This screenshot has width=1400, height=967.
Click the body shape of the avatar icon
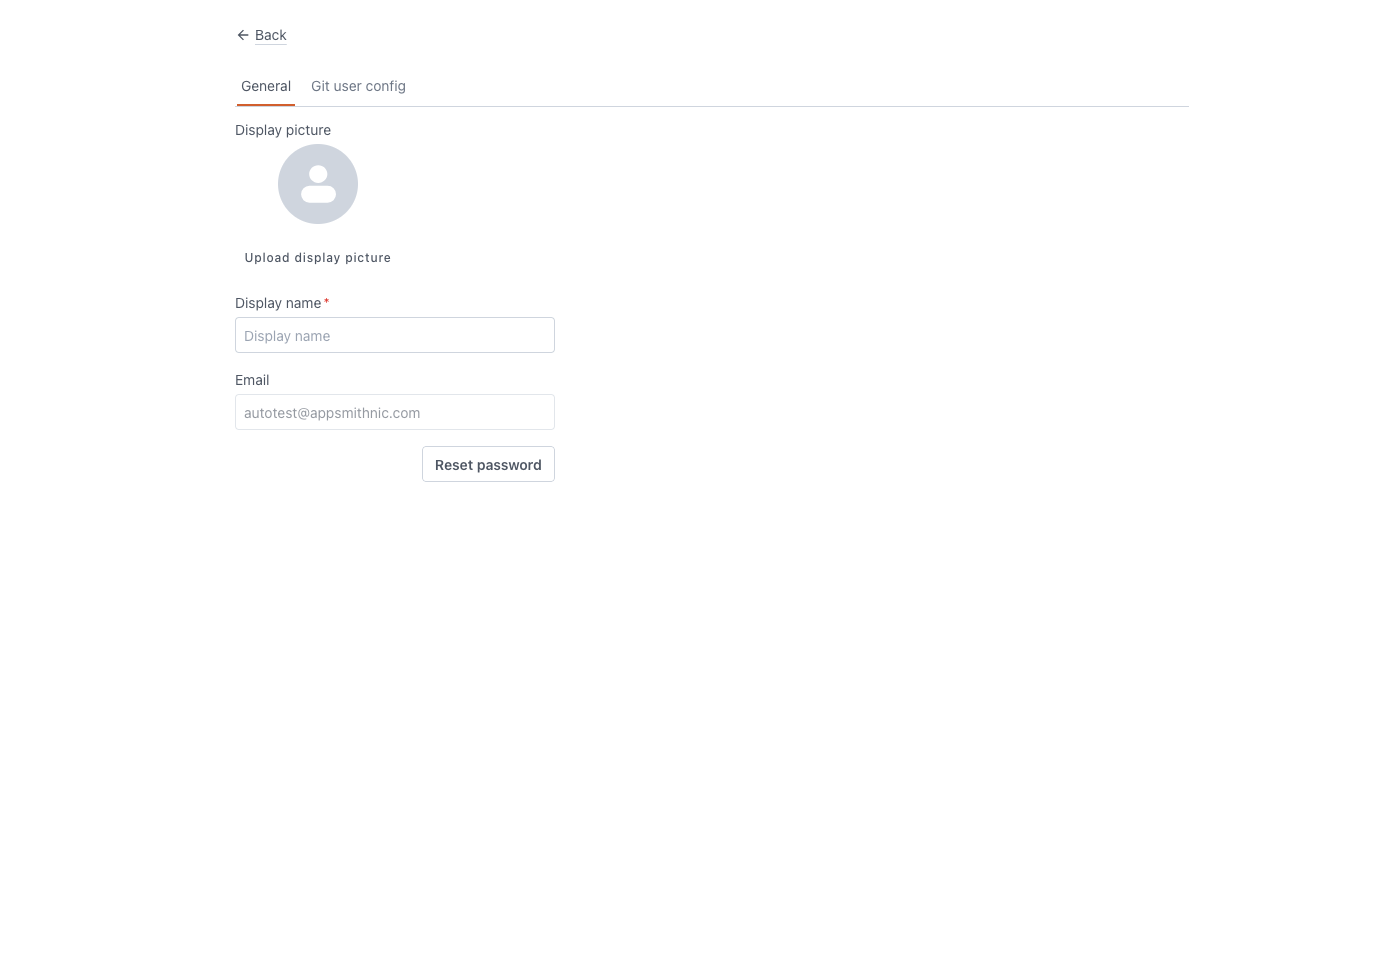tap(318, 194)
